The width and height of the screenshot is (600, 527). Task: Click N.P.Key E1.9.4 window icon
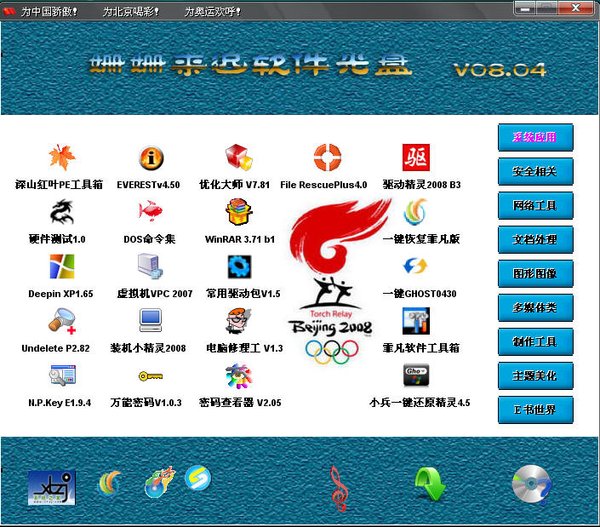tap(62, 375)
